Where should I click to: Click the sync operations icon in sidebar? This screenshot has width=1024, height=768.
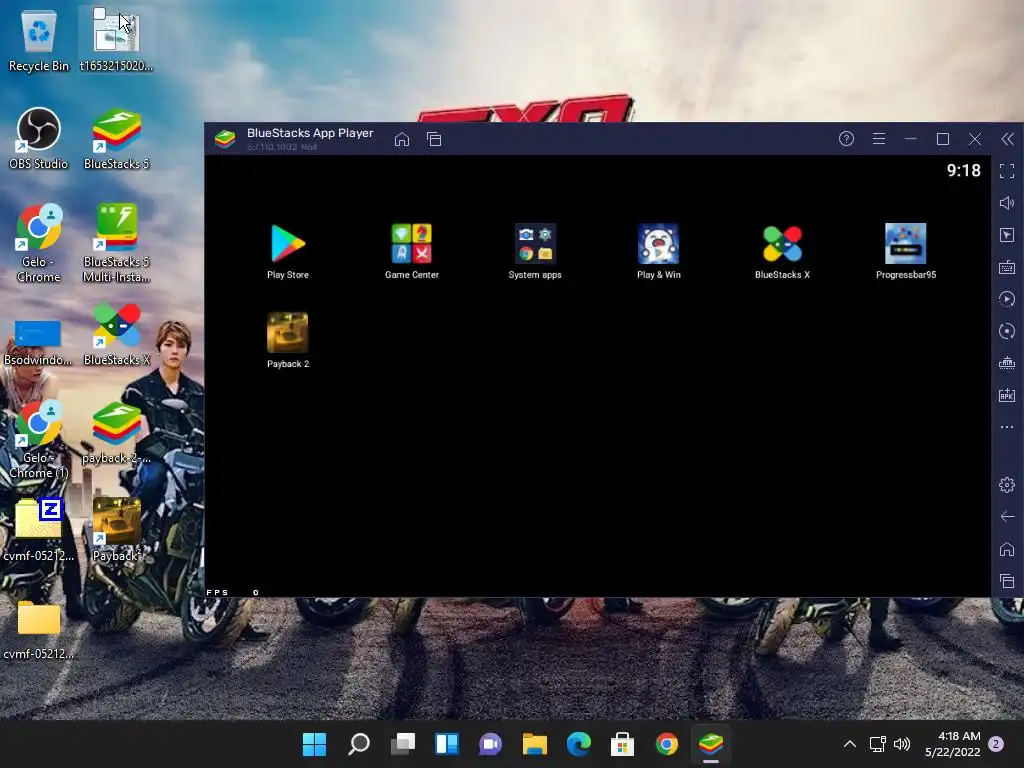click(x=1007, y=331)
